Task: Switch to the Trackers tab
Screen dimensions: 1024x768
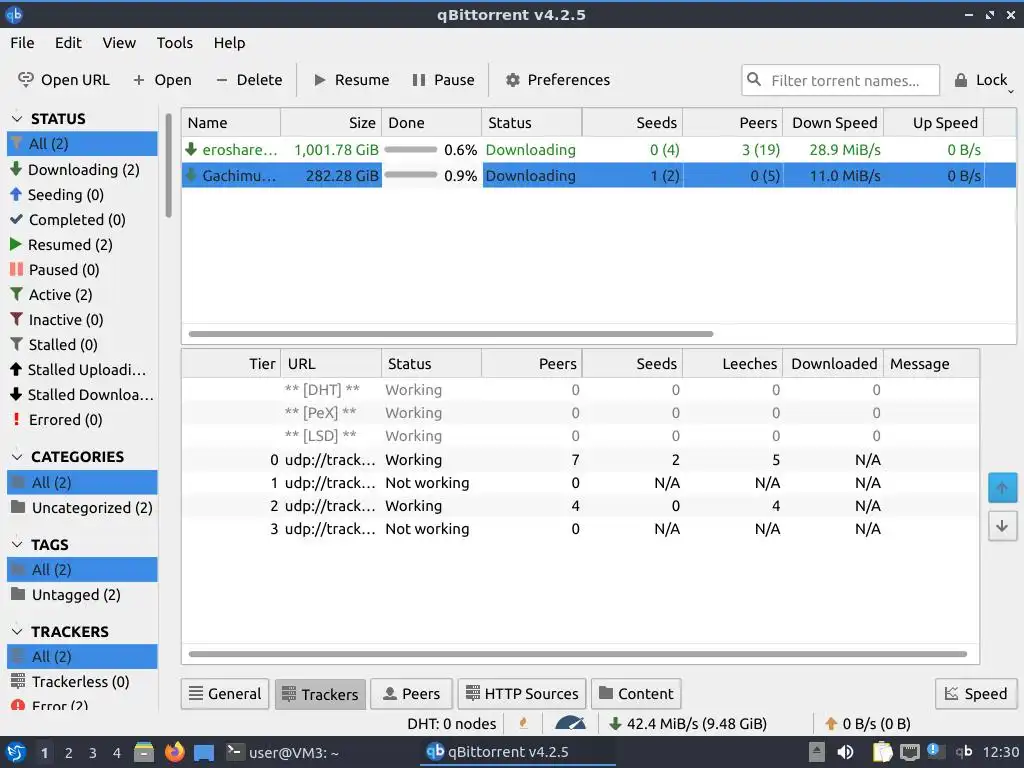Action: (320, 694)
